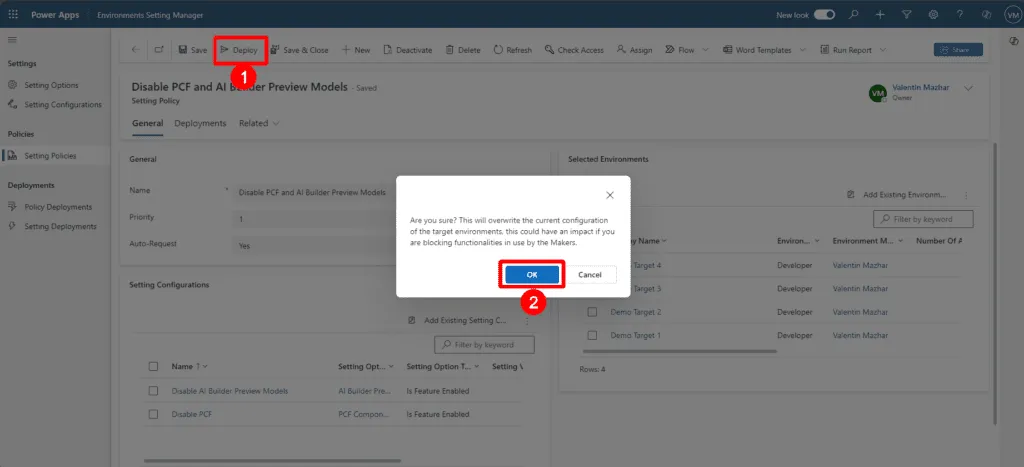Open the VM account avatar

(1012, 15)
